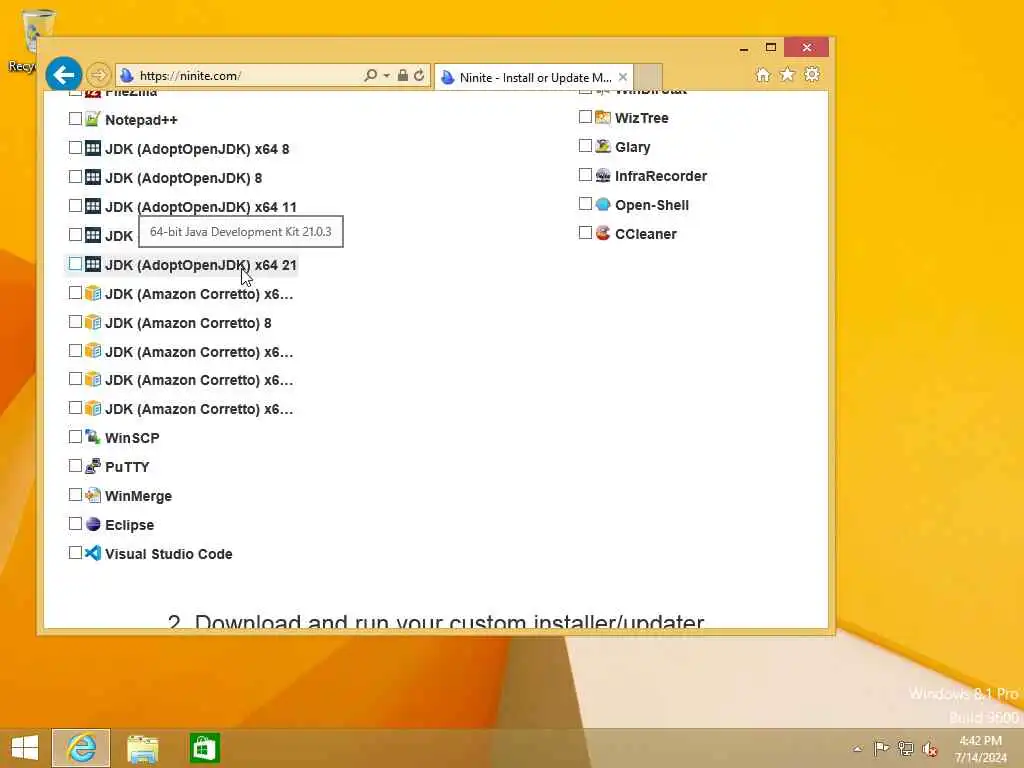1024x768 pixels.
Task: Open browser Tools gear icon
Action: tap(812, 75)
